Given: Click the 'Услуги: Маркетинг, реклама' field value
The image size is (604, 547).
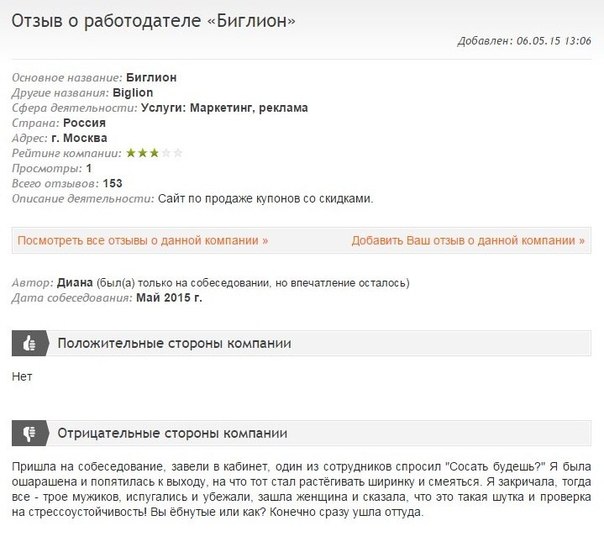Looking at the screenshot, I should [224, 108].
